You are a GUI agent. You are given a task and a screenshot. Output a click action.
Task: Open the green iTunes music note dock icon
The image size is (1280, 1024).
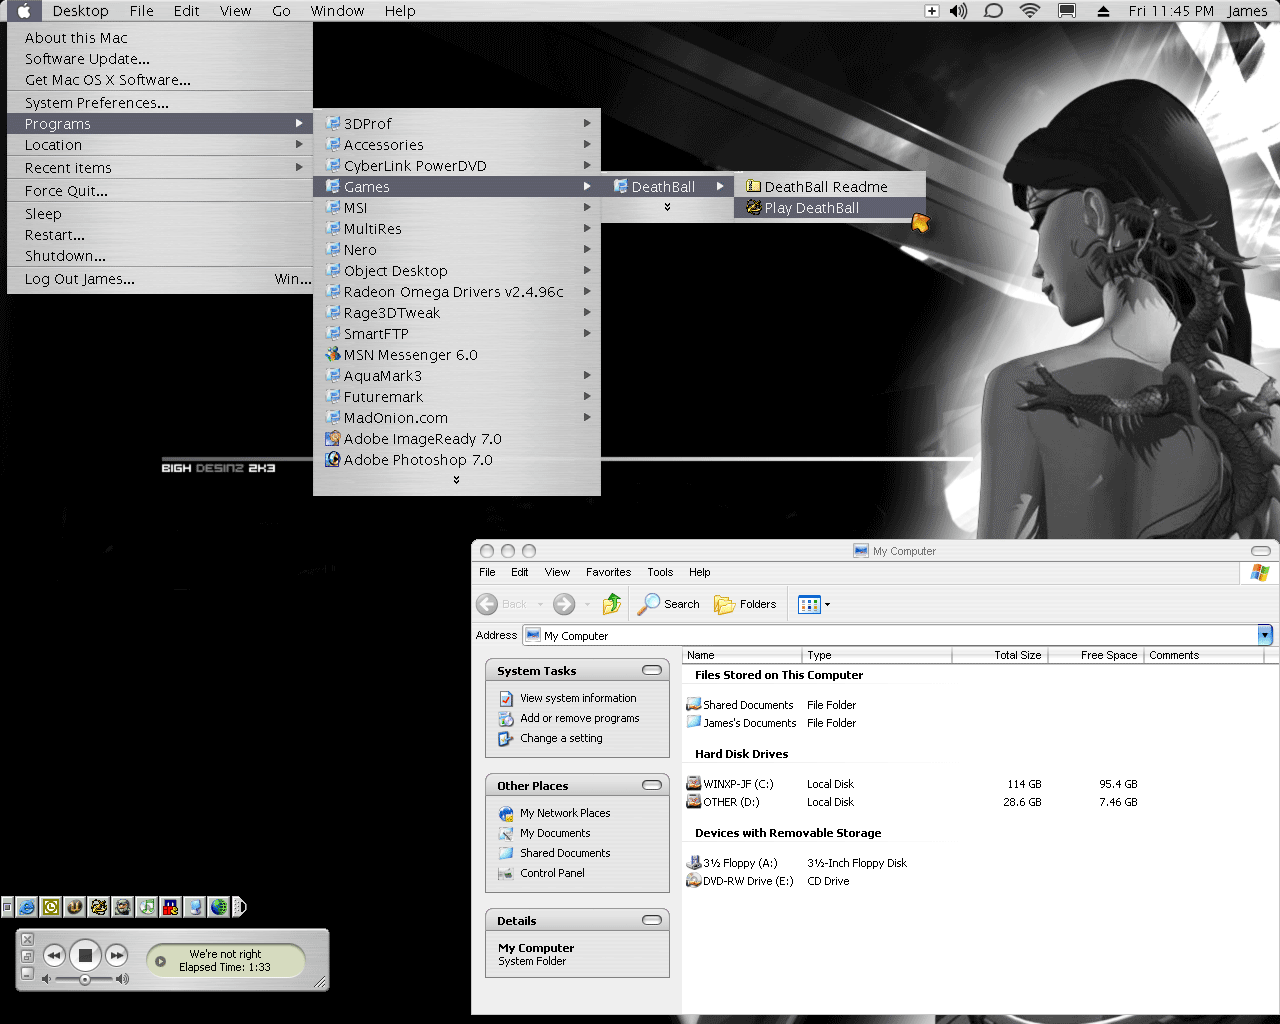pyautogui.click(x=147, y=907)
